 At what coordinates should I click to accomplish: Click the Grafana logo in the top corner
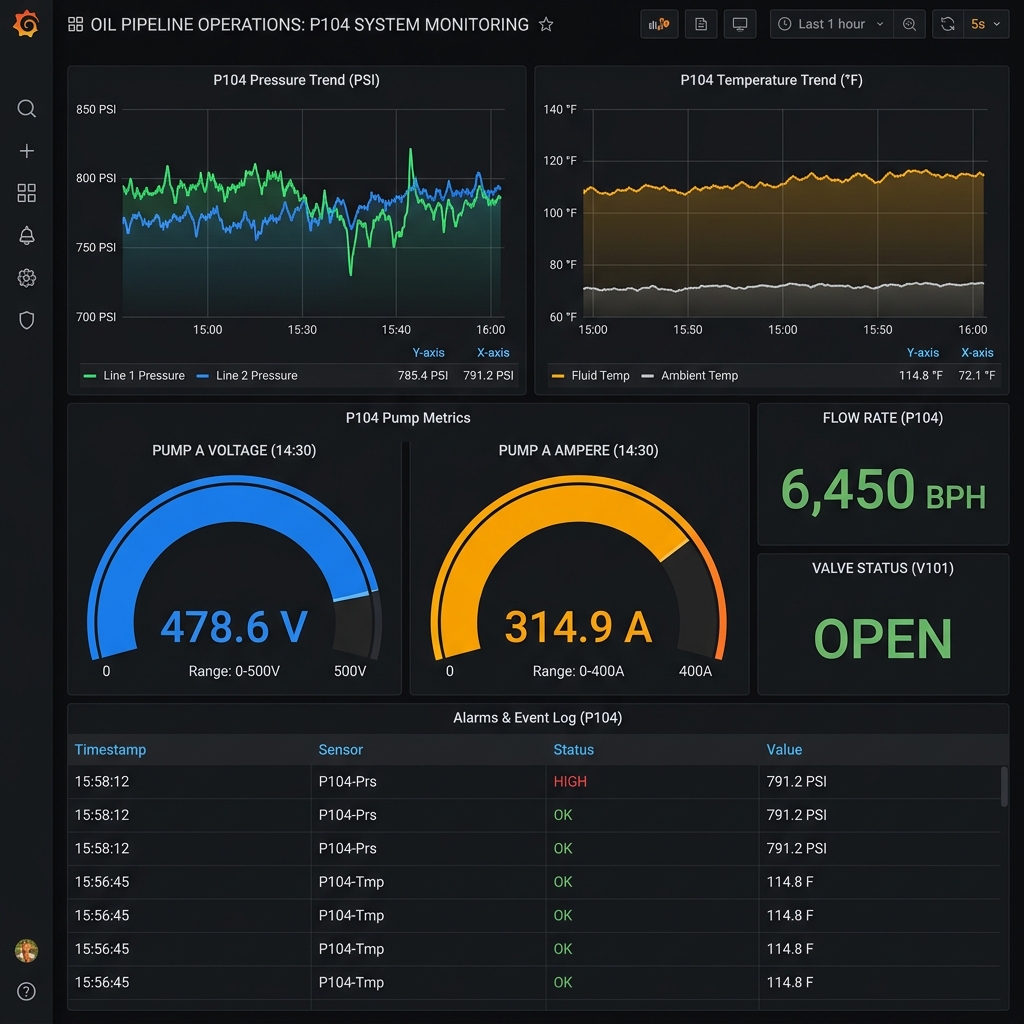click(26, 24)
